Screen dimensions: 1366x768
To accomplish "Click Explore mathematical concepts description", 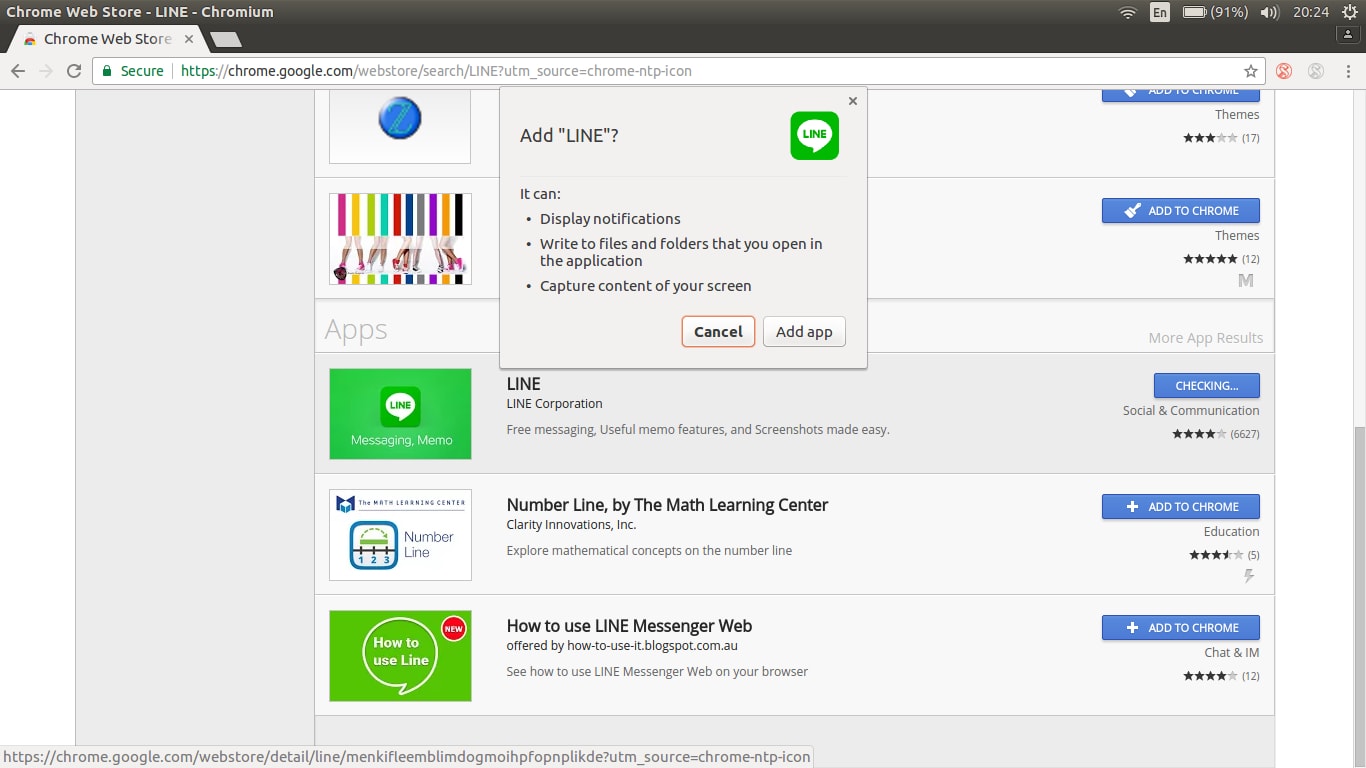I will pyautogui.click(x=649, y=551).
